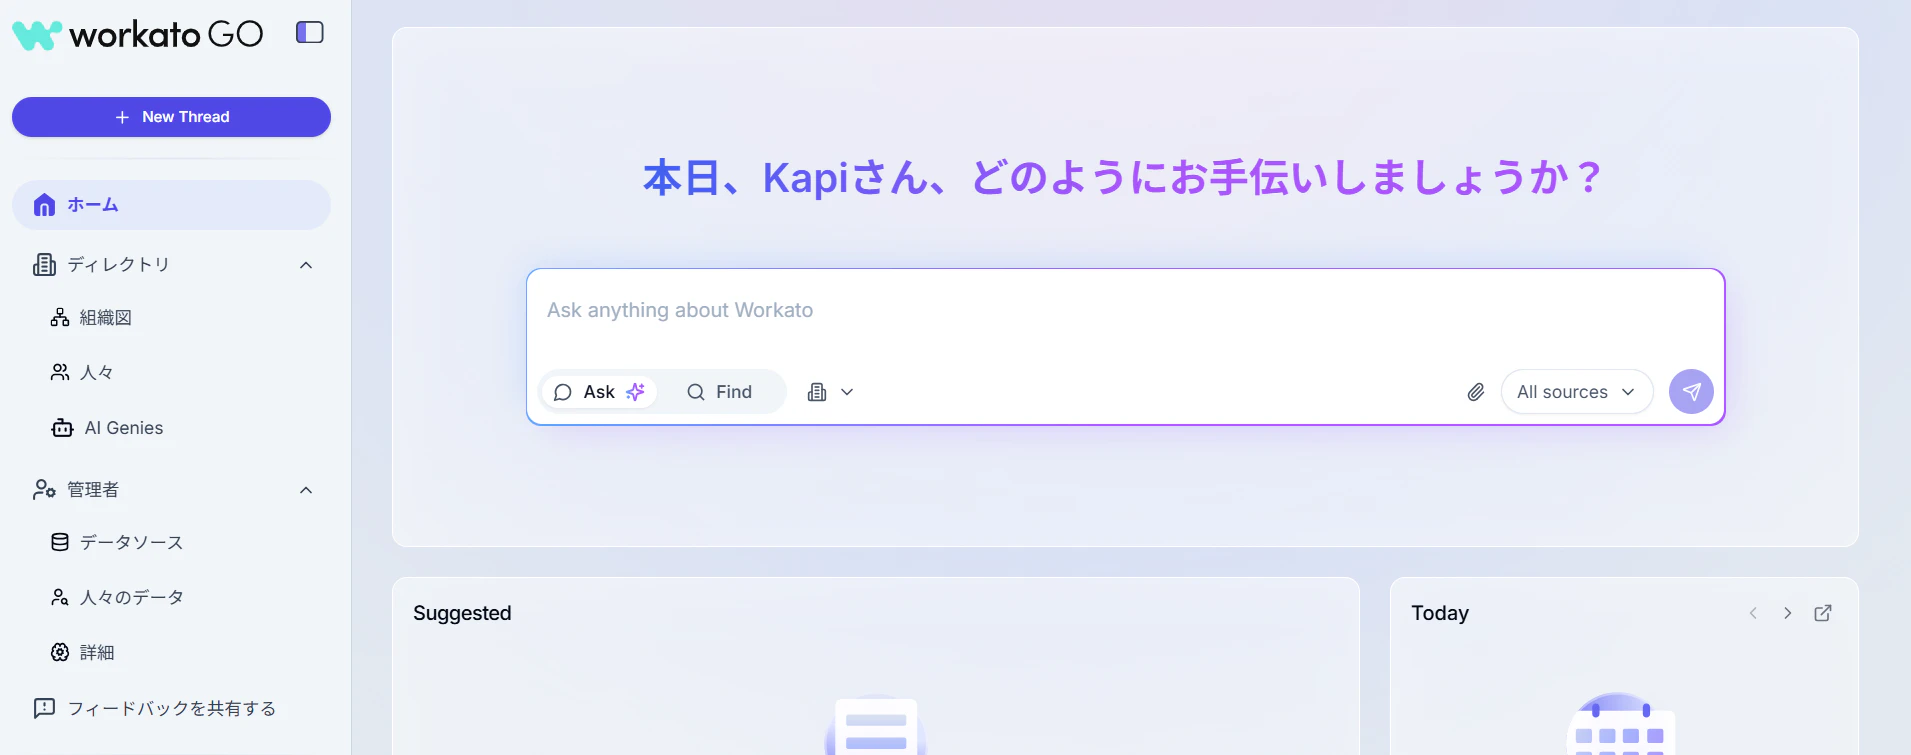This screenshot has height=755, width=1911.
Task: Start a New Thread
Action: pyautogui.click(x=171, y=117)
